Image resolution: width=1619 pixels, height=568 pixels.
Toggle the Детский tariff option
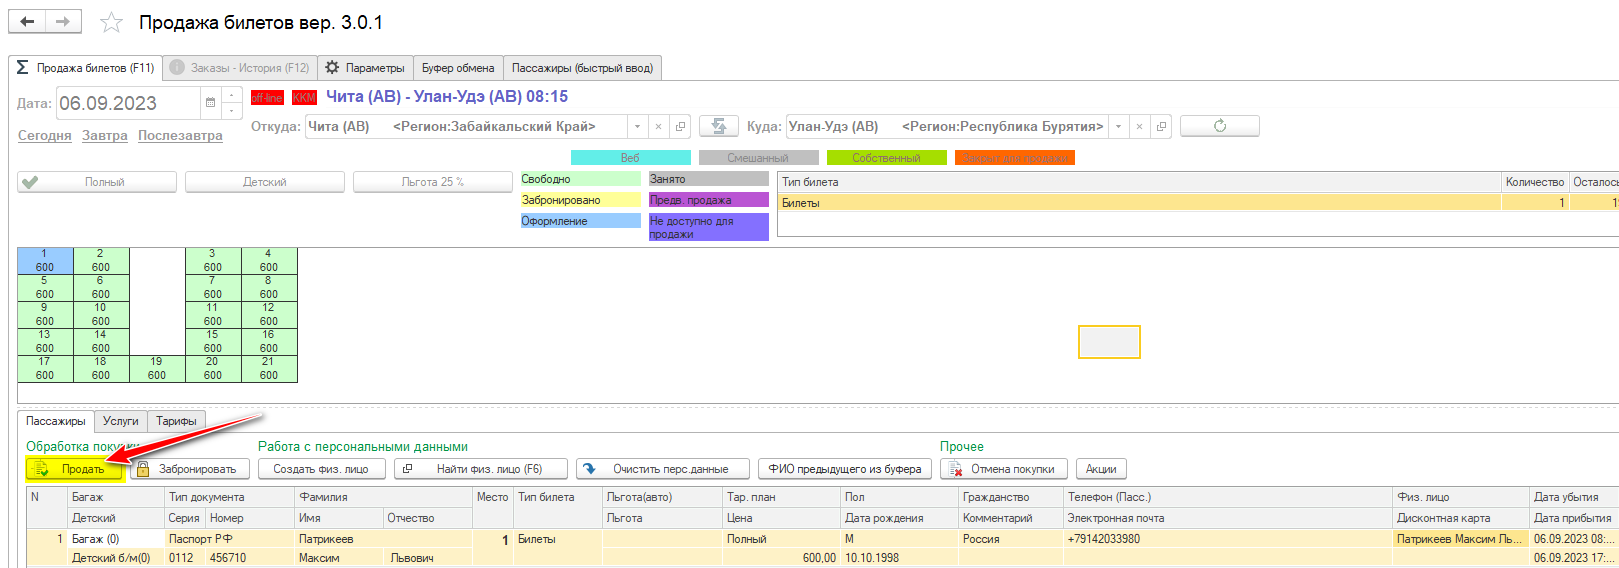(x=265, y=182)
